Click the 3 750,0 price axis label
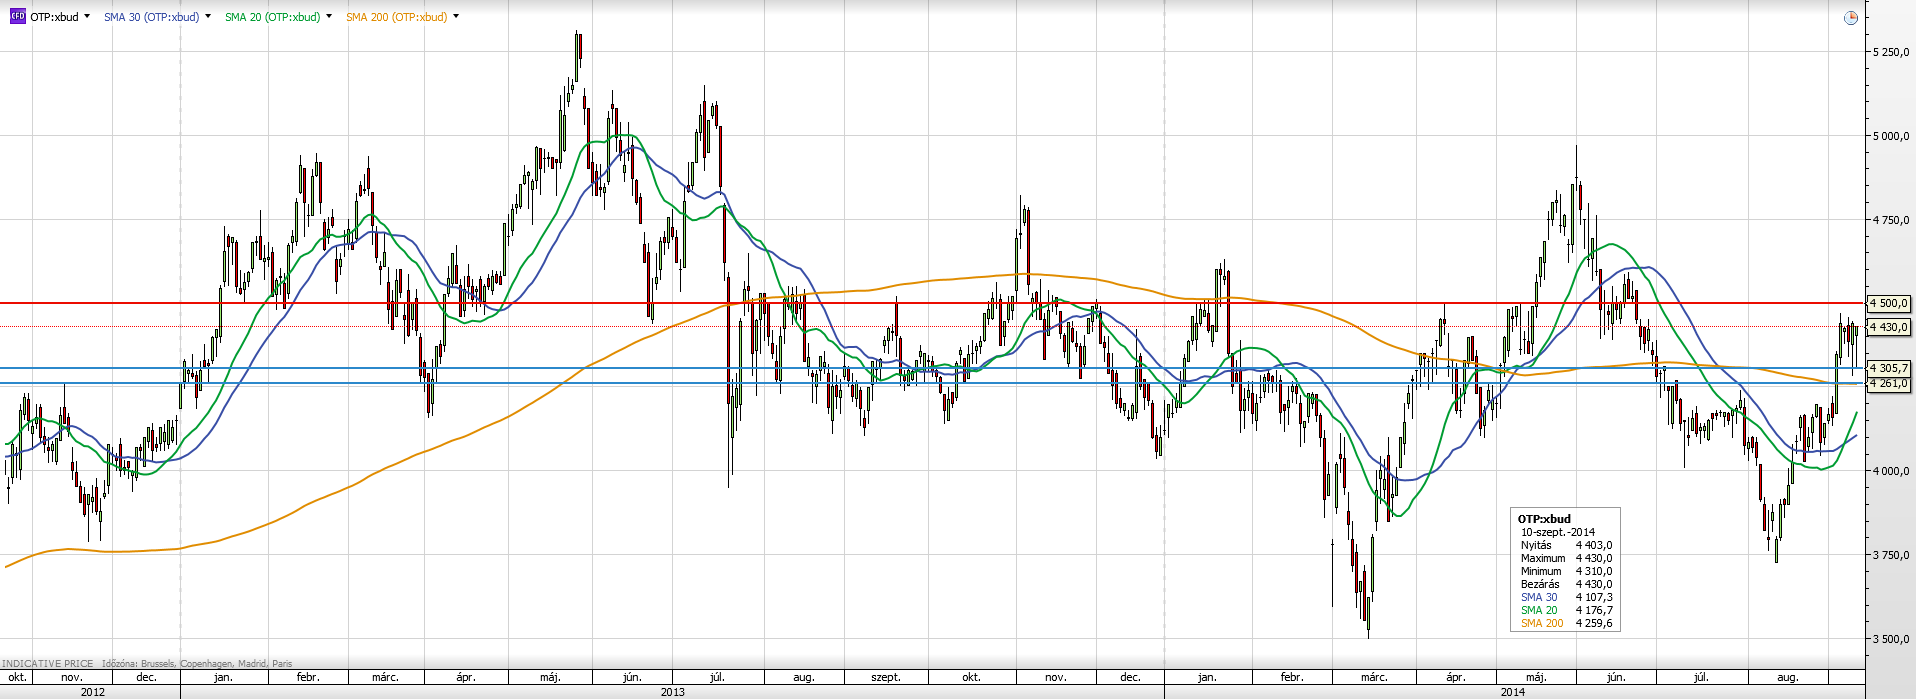Image resolution: width=1916 pixels, height=699 pixels. 1890,555
